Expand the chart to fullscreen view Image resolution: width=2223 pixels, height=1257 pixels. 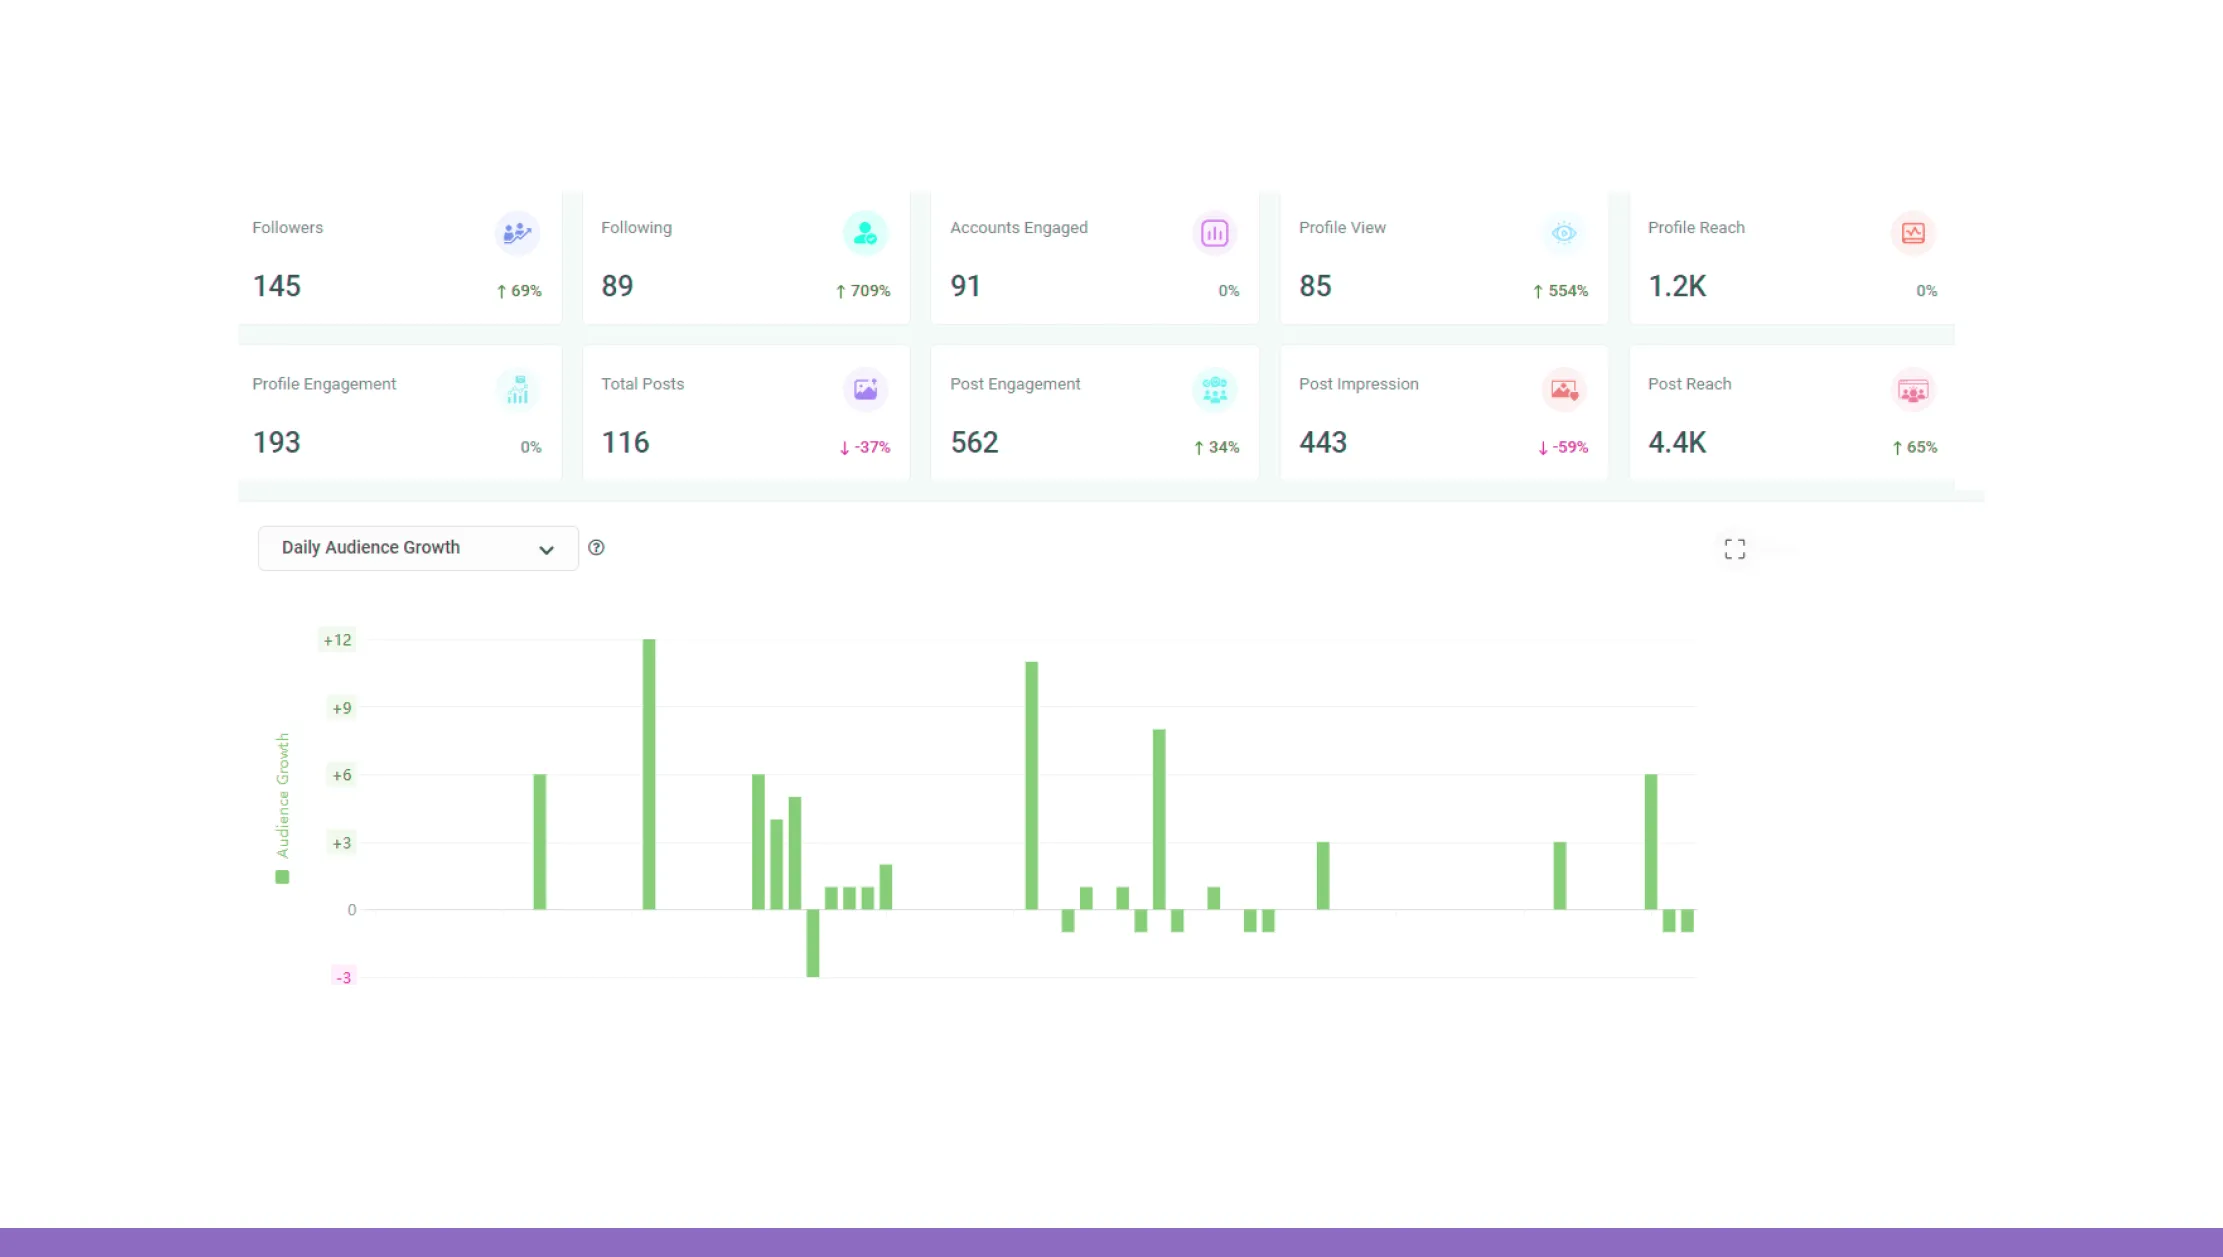tap(1734, 549)
